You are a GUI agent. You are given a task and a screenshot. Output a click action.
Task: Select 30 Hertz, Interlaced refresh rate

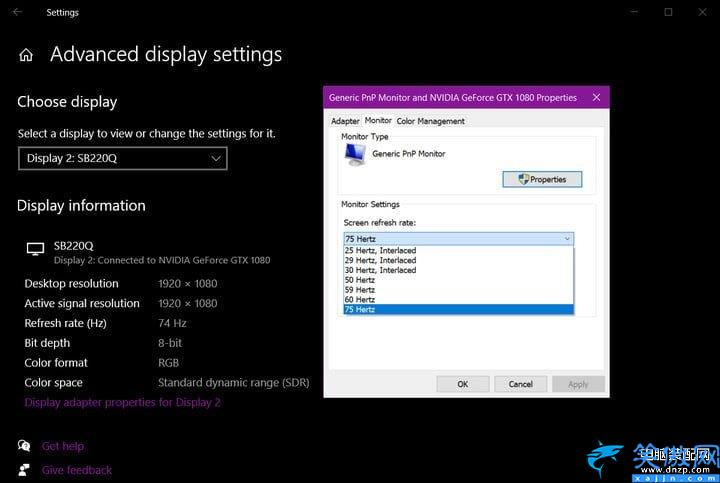(458, 270)
